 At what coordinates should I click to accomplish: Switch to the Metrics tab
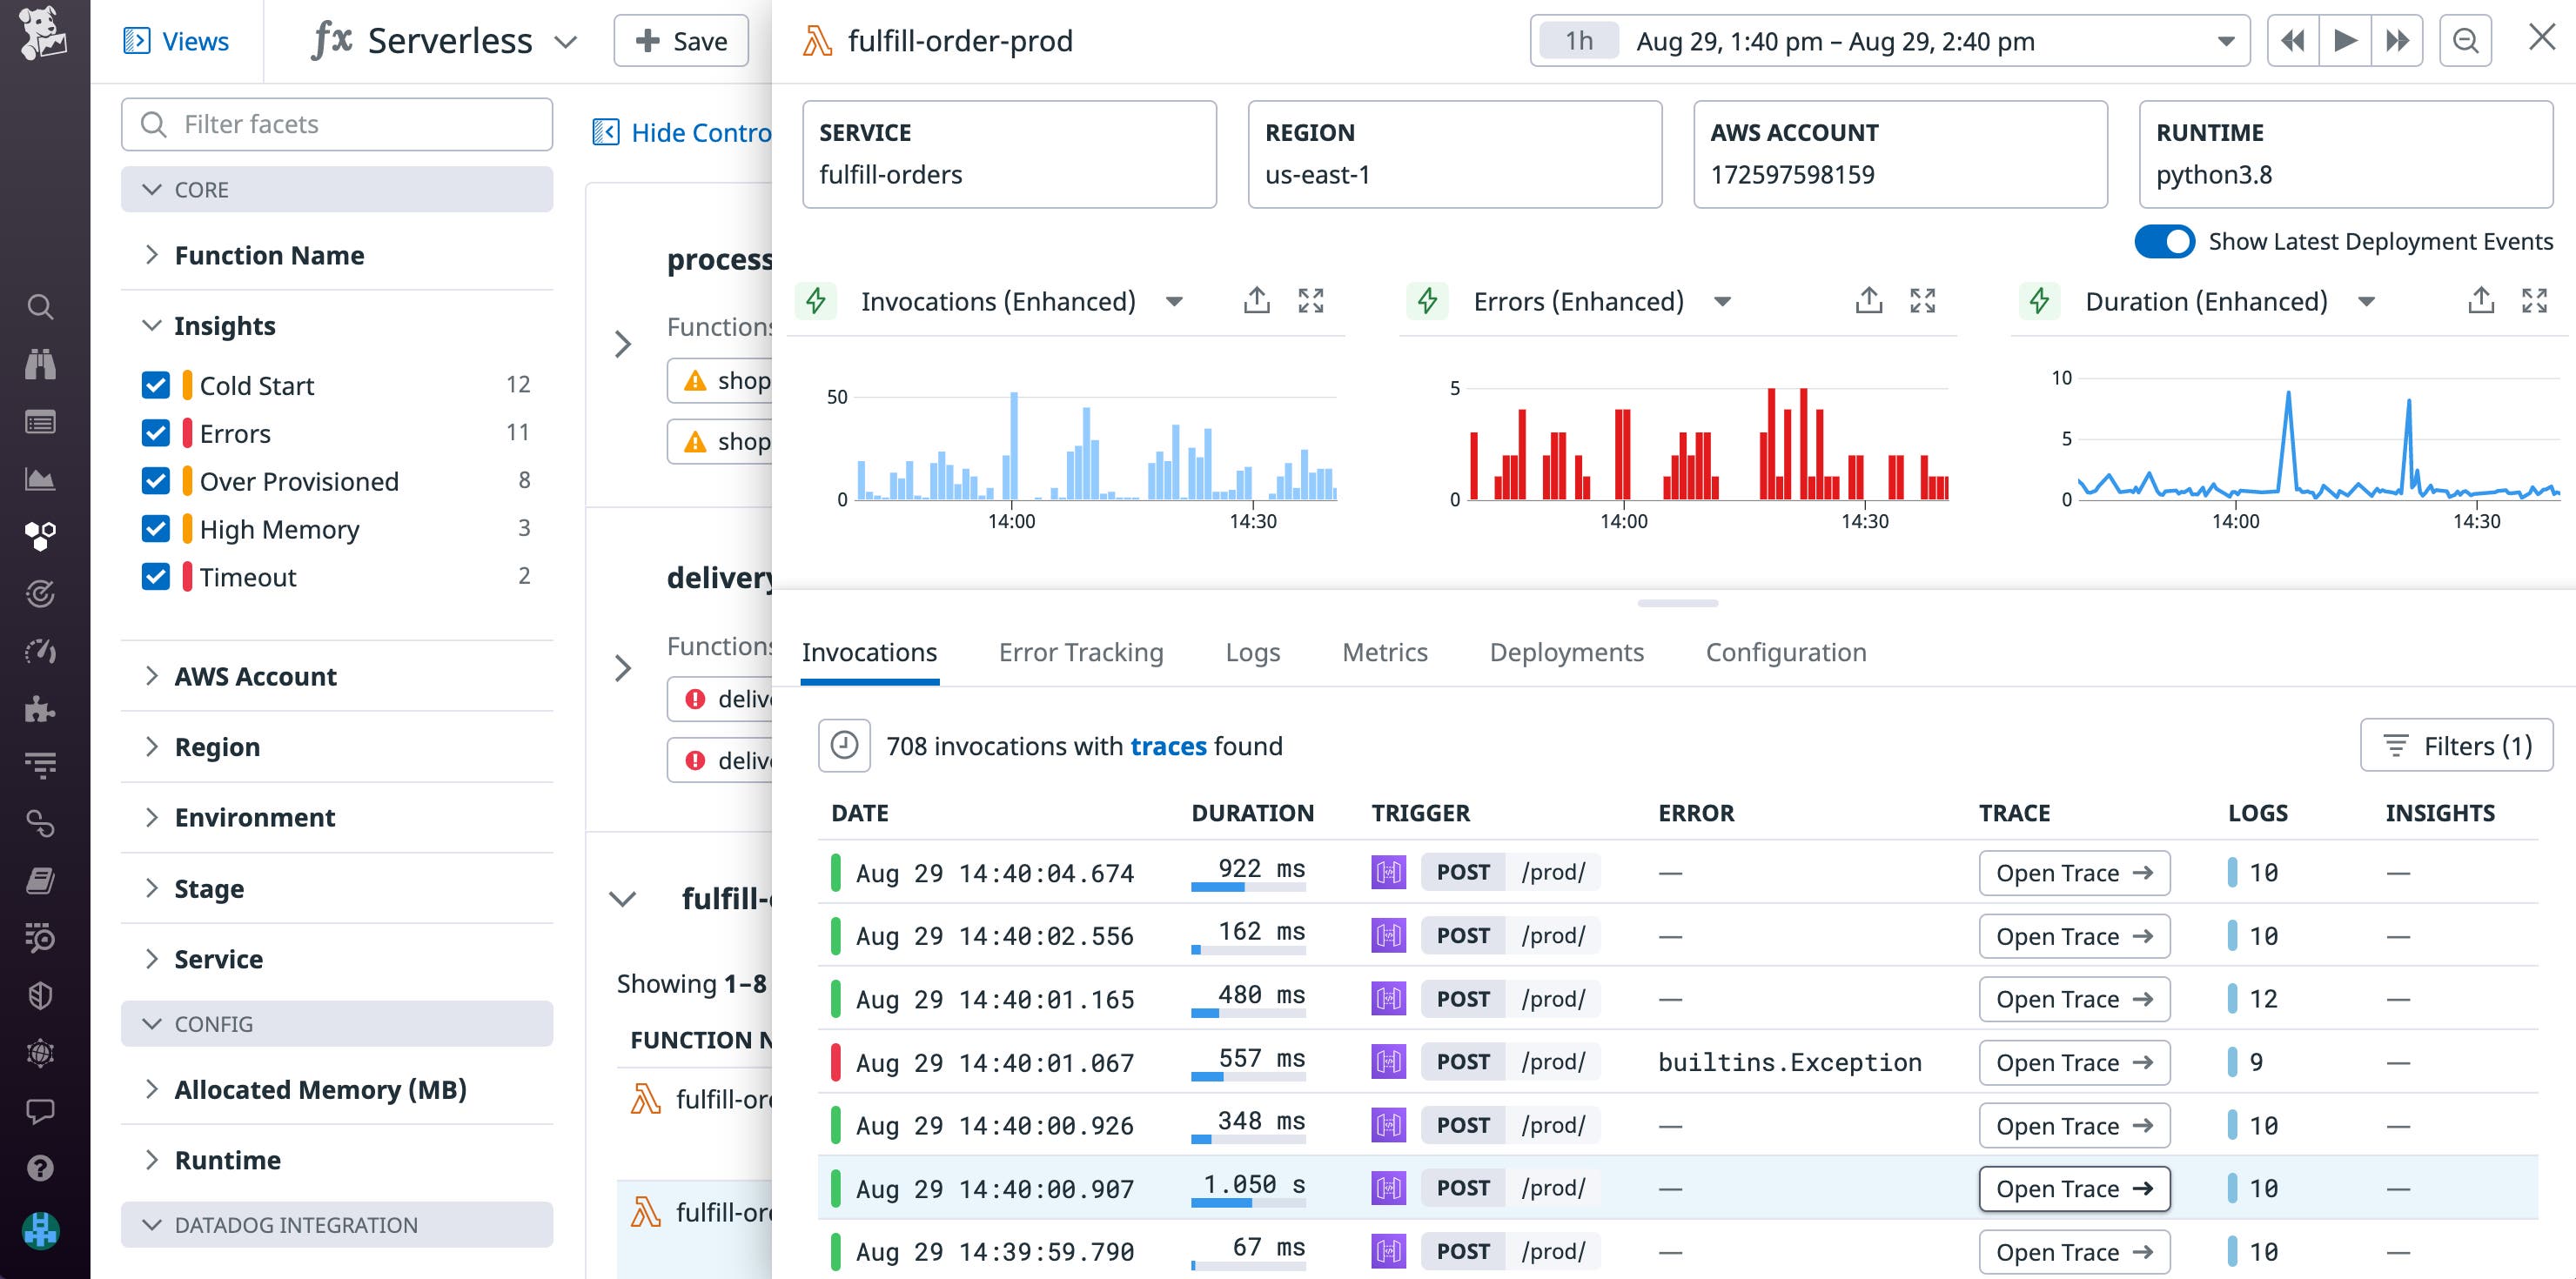[1385, 651]
